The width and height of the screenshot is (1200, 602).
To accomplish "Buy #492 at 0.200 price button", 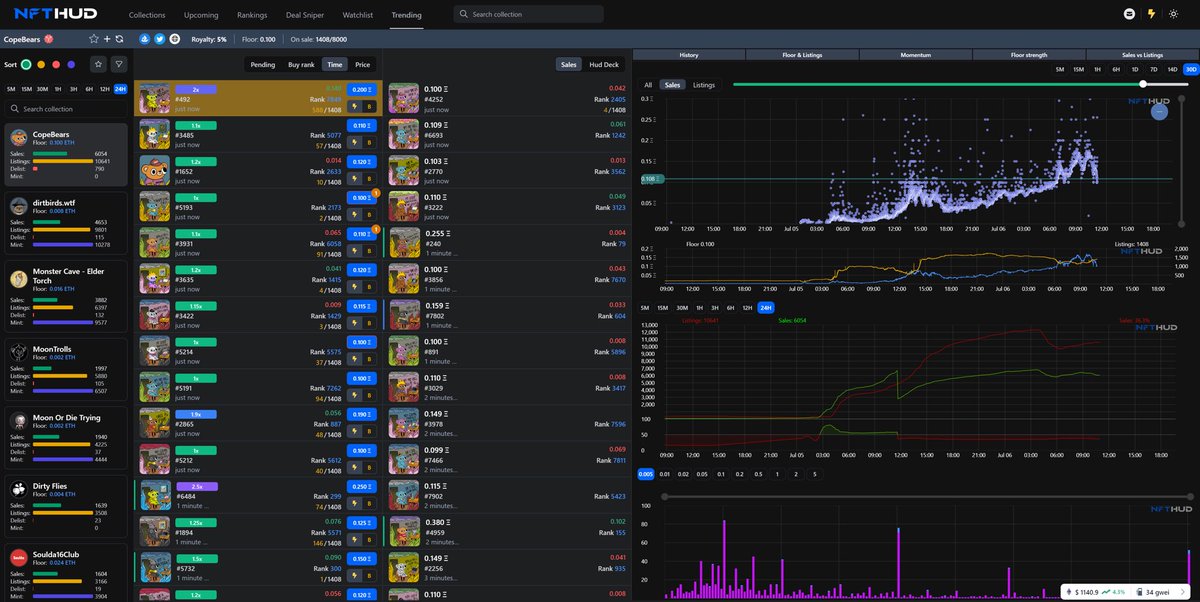I will click(362, 89).
